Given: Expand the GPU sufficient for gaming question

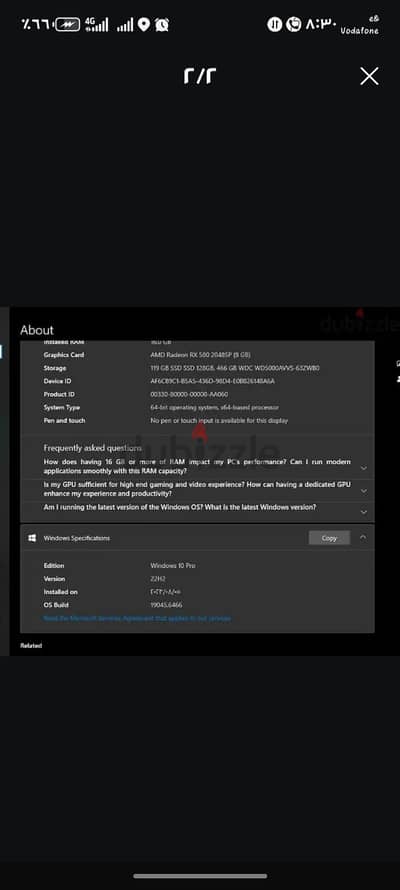Looking at the screenshot, I should 364,491.
